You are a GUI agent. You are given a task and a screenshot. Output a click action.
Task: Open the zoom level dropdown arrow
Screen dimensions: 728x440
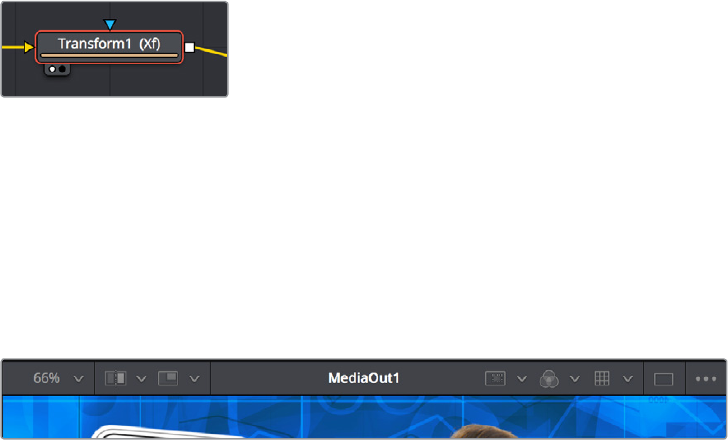79,379
